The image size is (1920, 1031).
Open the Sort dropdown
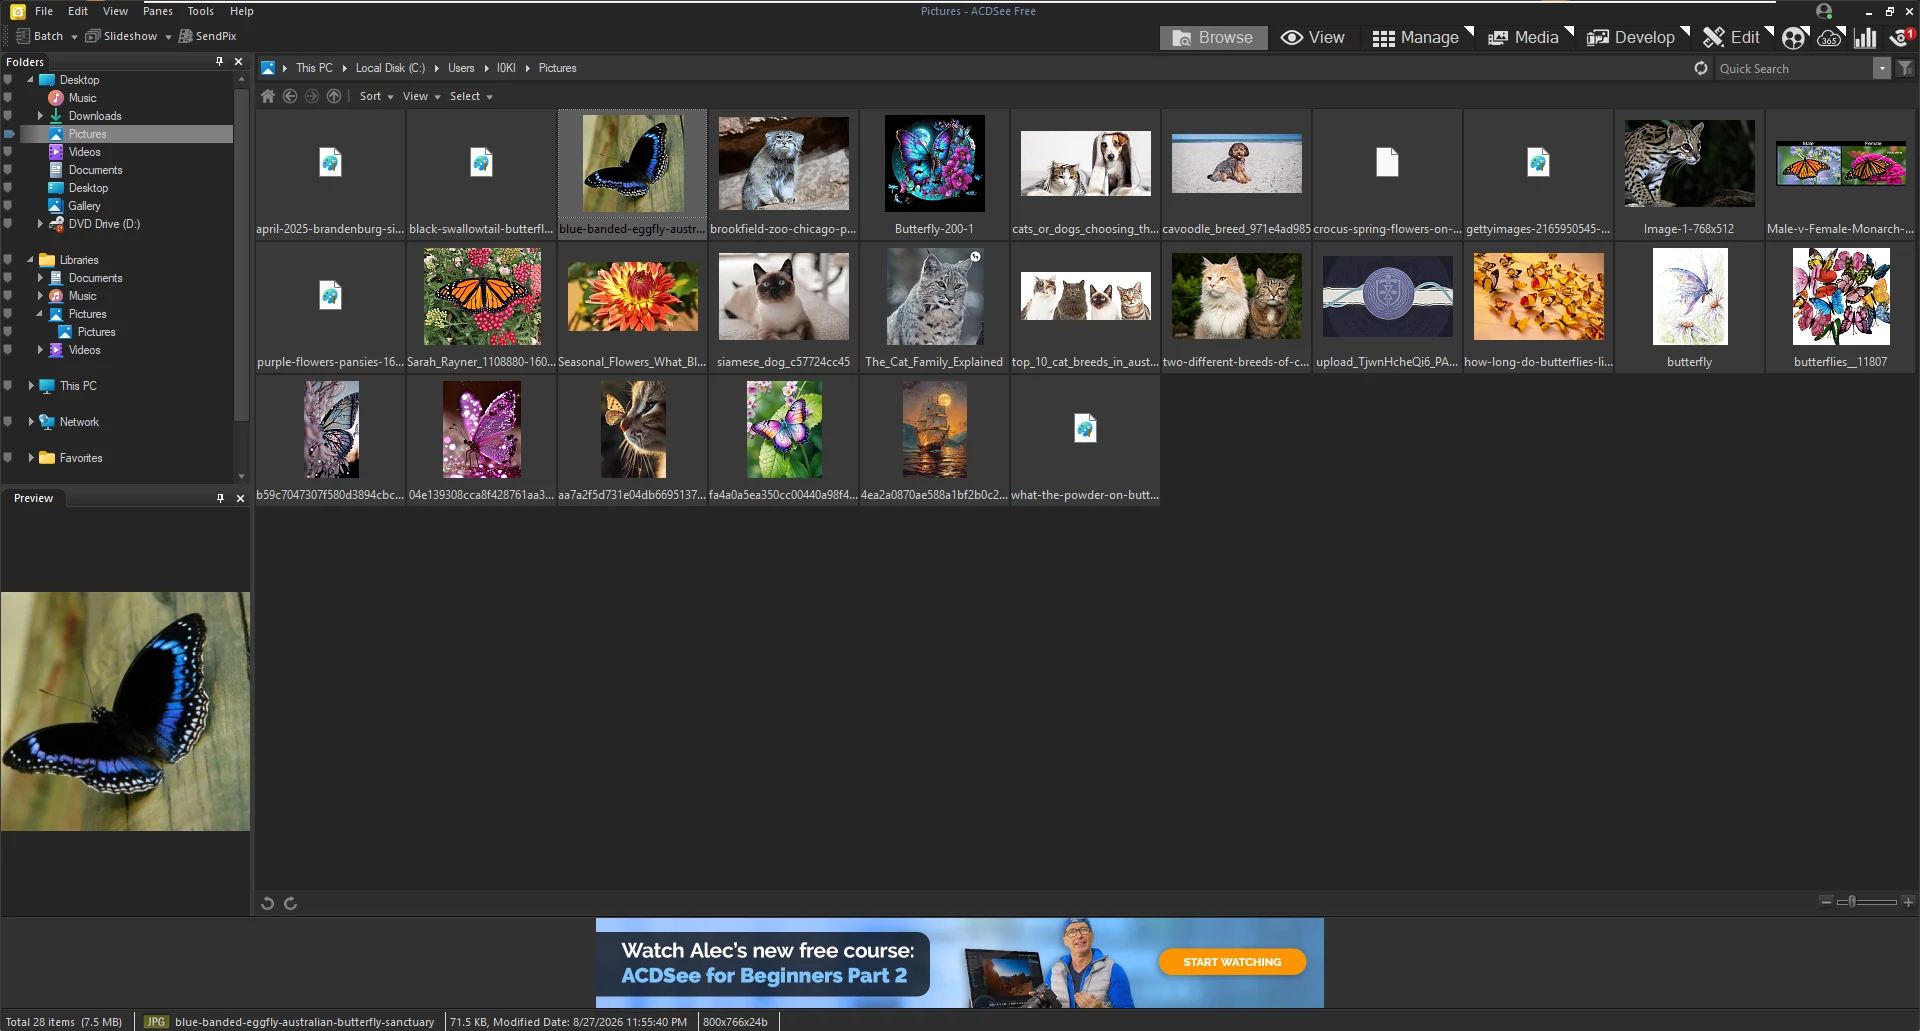(376, 96)
